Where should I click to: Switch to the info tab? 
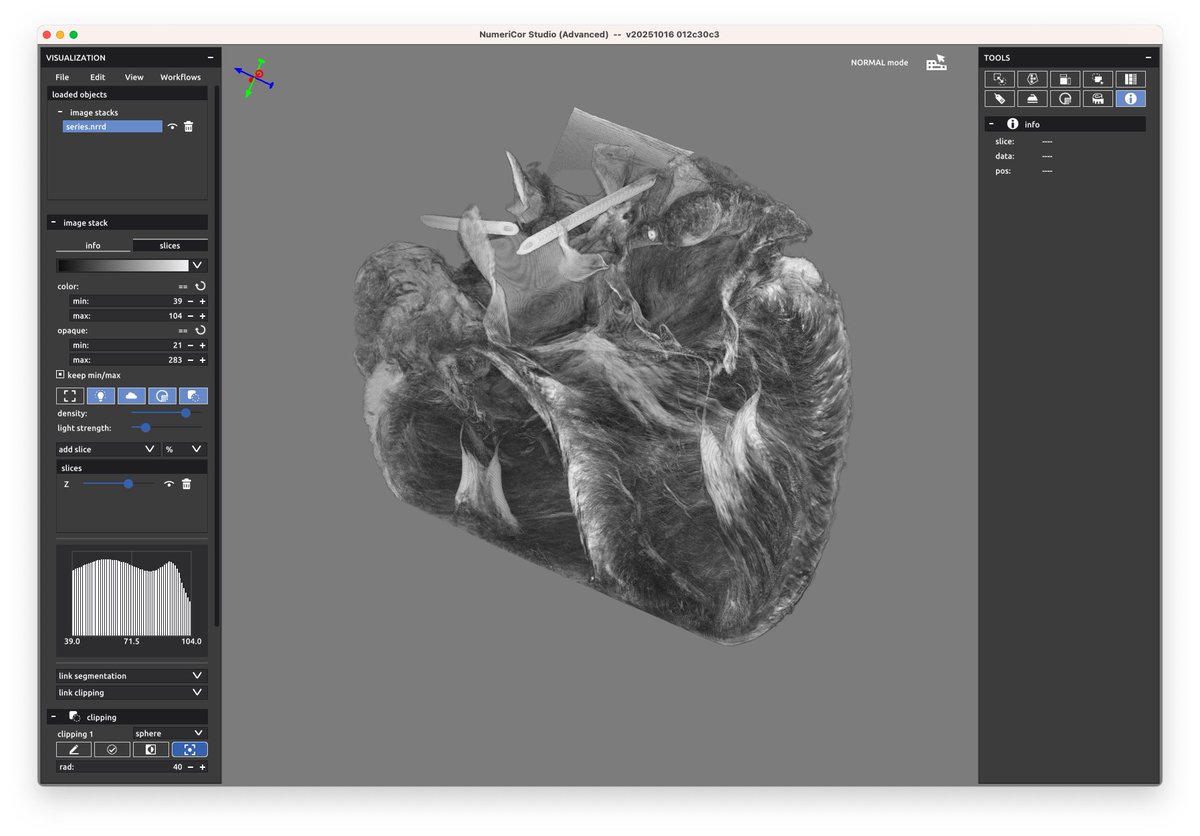point(93,245)
